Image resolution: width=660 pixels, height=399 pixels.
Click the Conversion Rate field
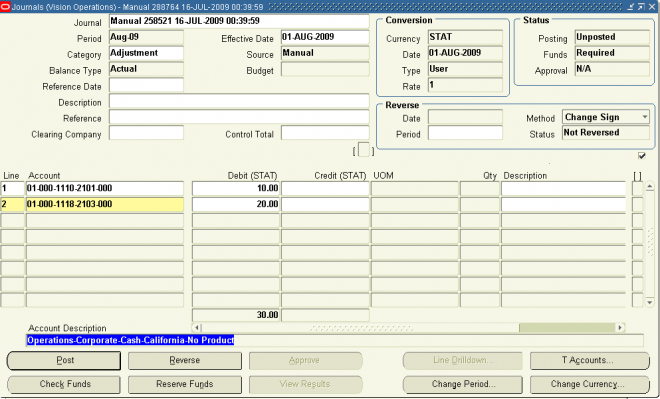click(465, 85)
